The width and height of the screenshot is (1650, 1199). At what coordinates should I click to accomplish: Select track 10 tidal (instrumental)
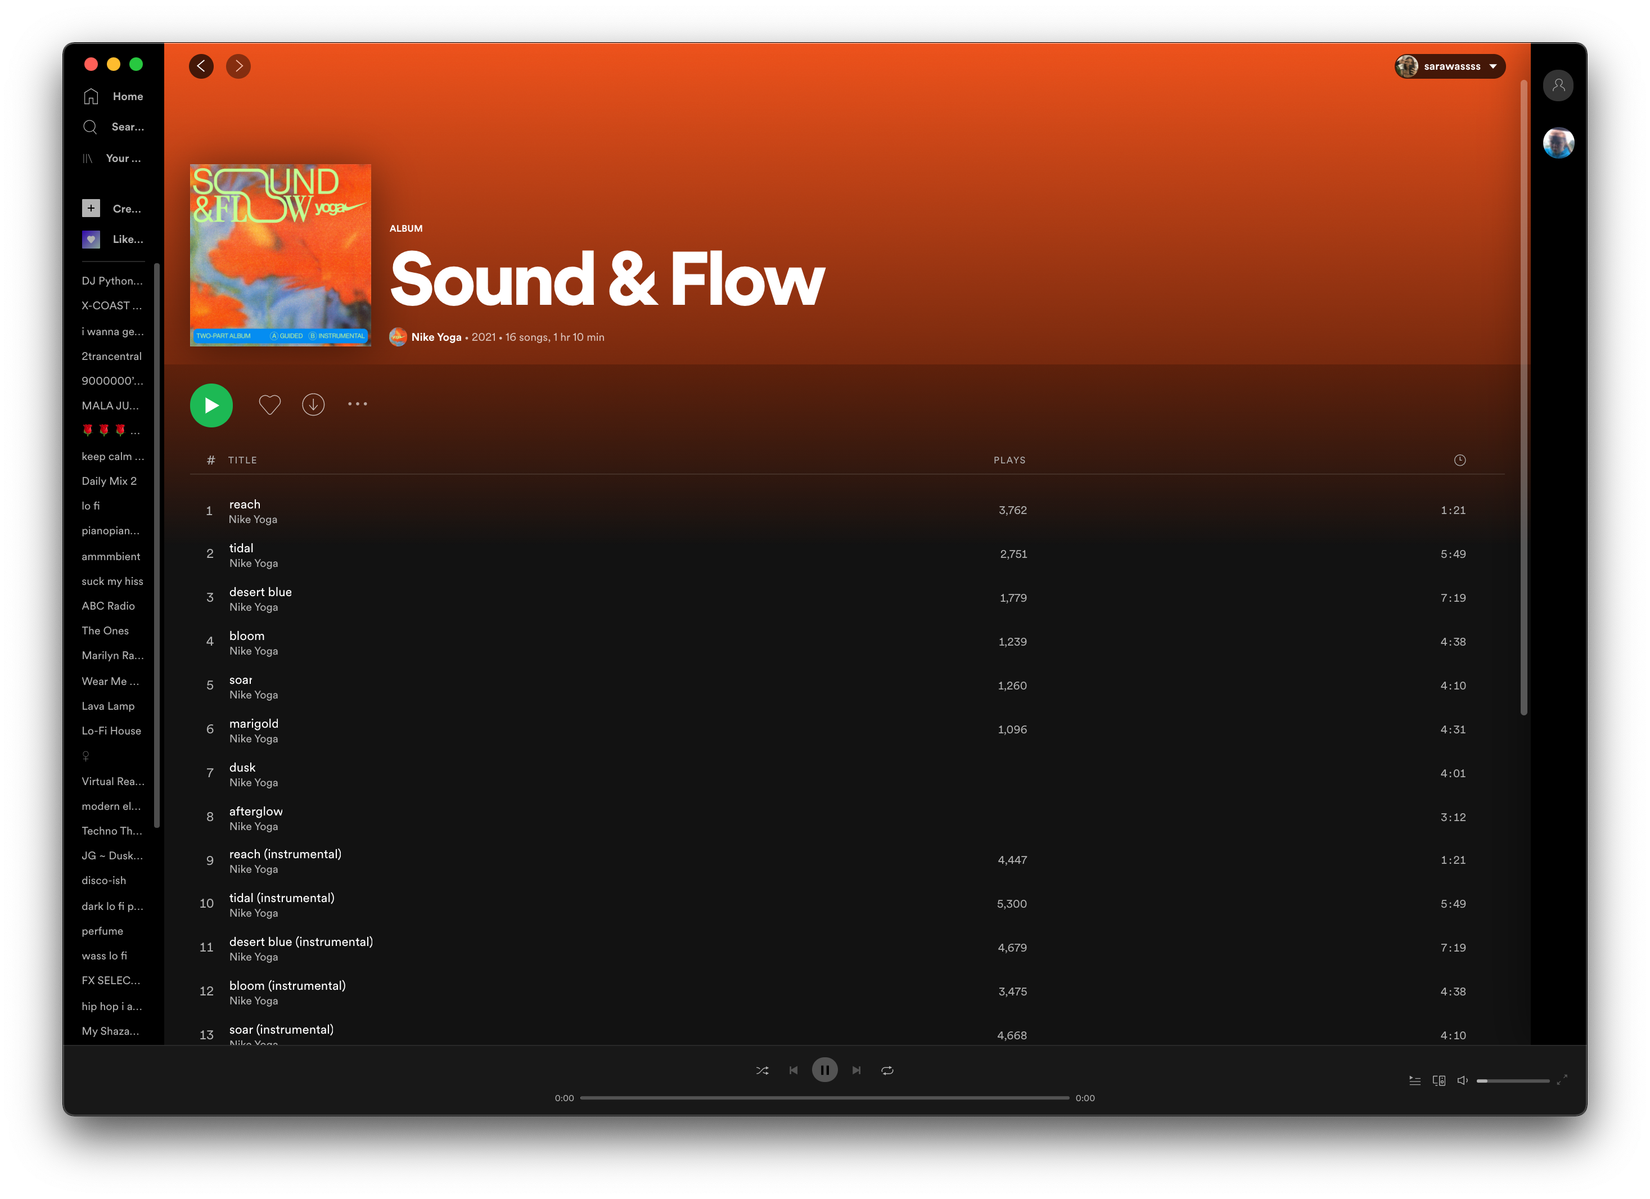coord(847,905)
